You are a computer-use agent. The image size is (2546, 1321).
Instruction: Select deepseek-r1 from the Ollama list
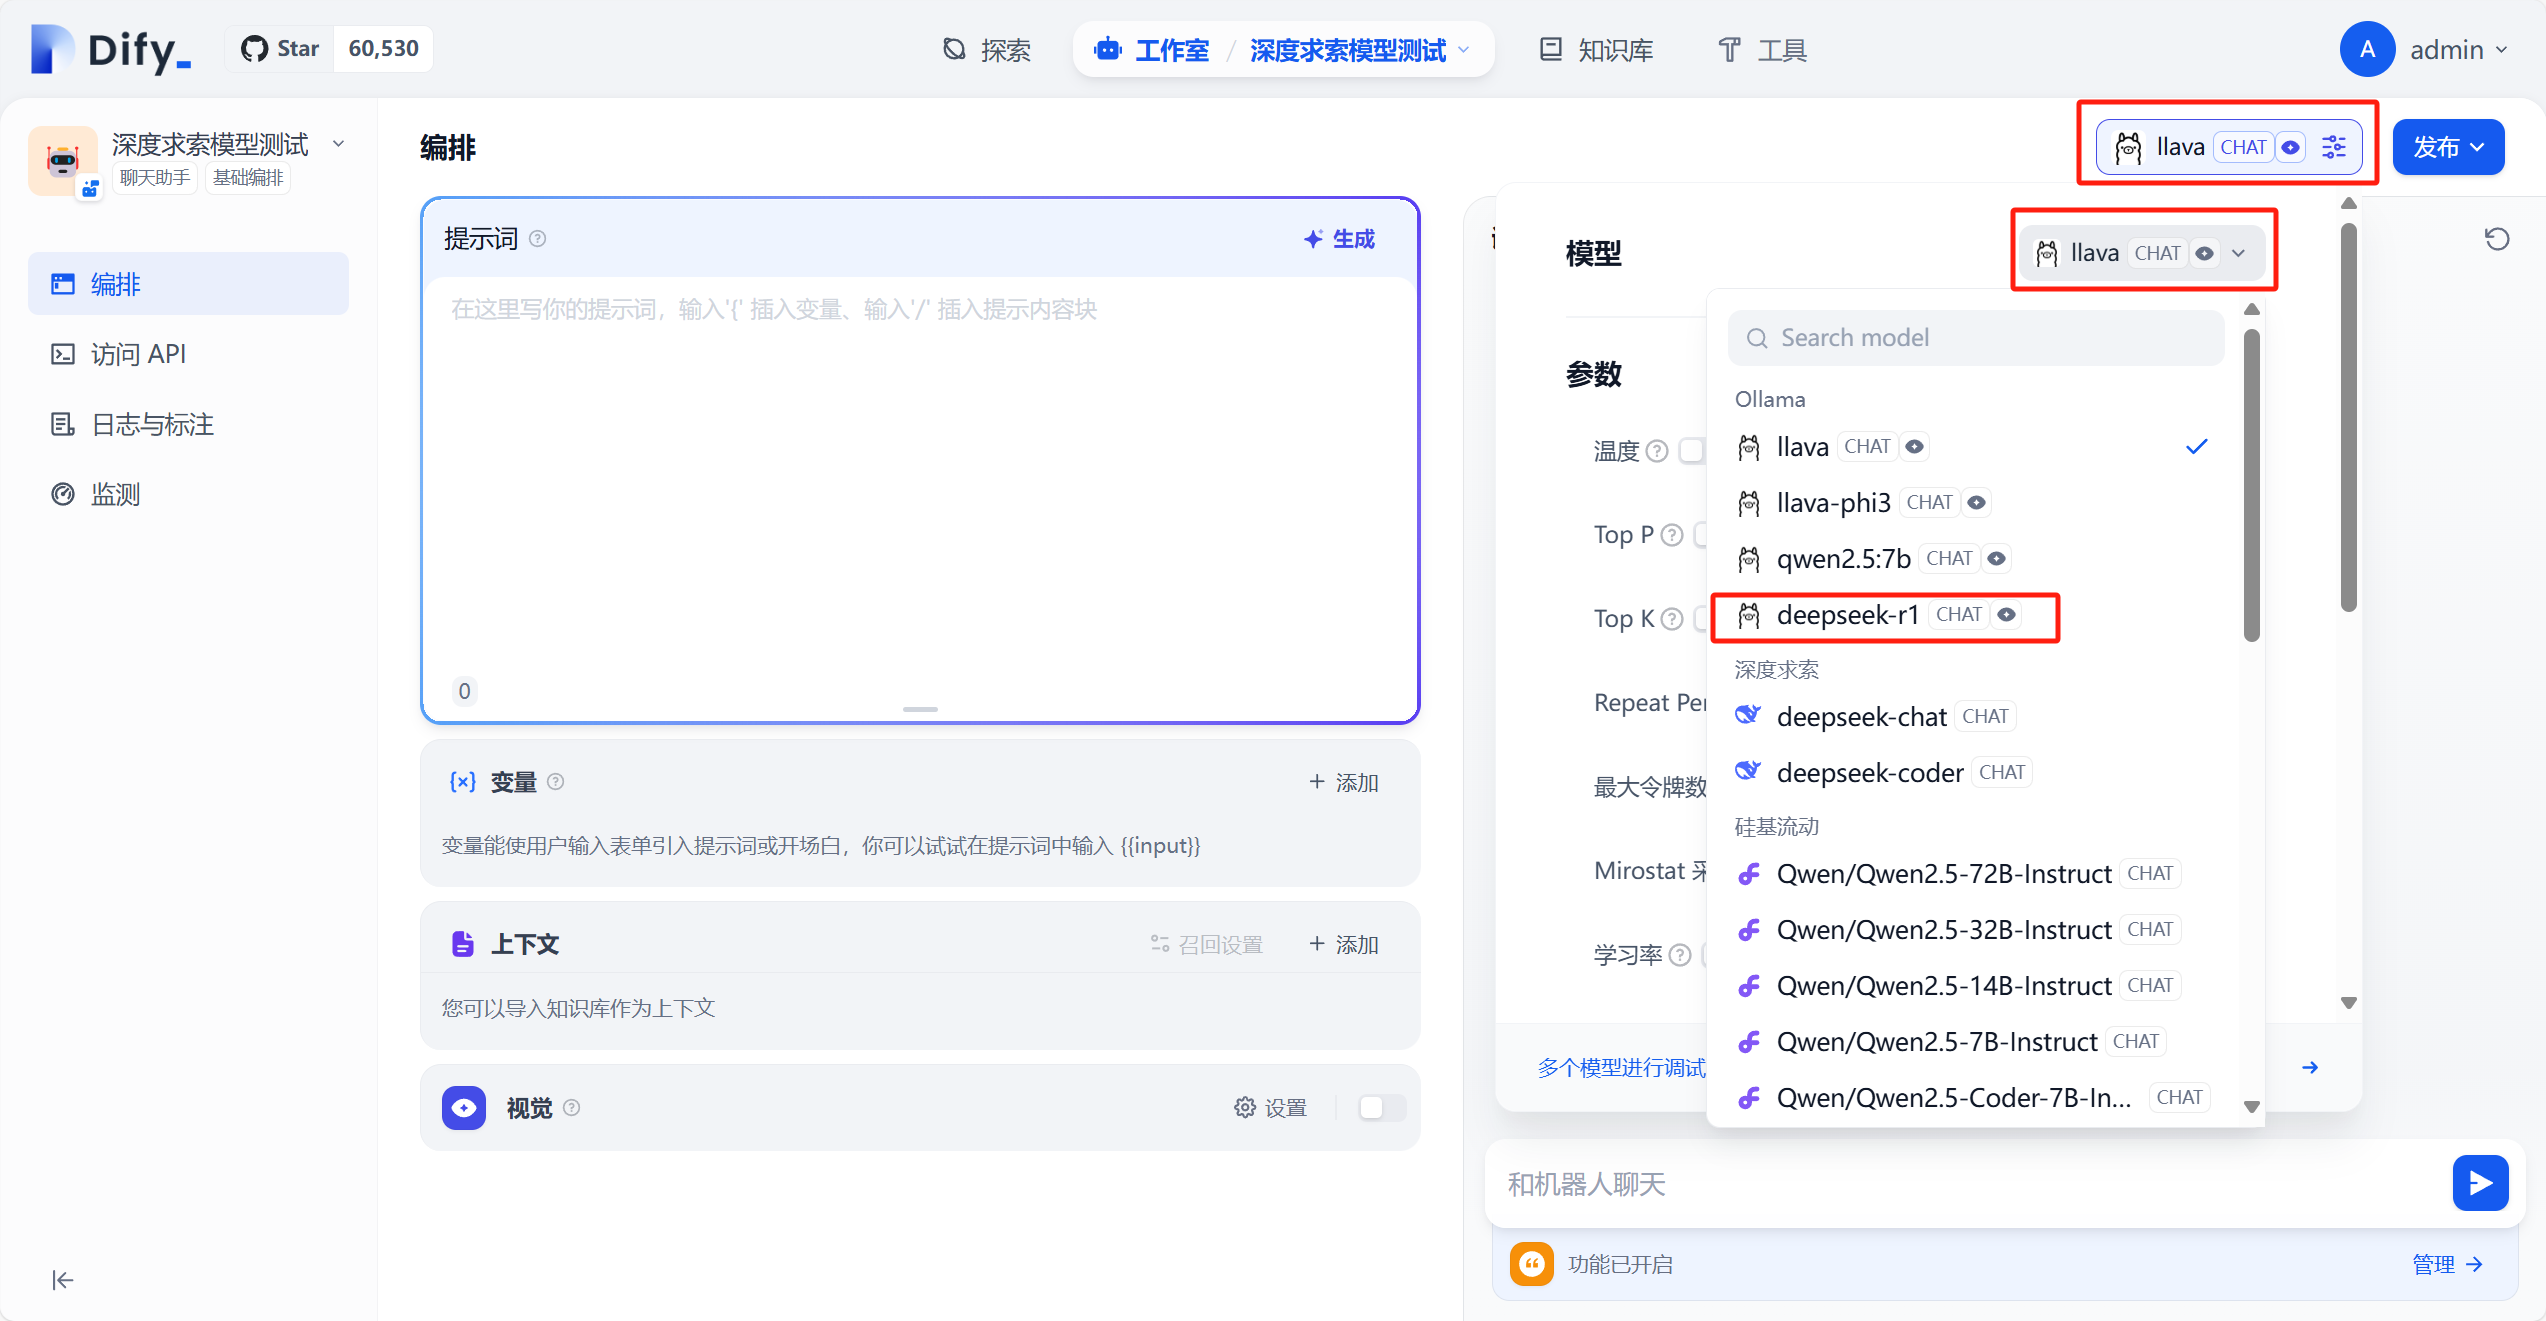[1847, 615]
